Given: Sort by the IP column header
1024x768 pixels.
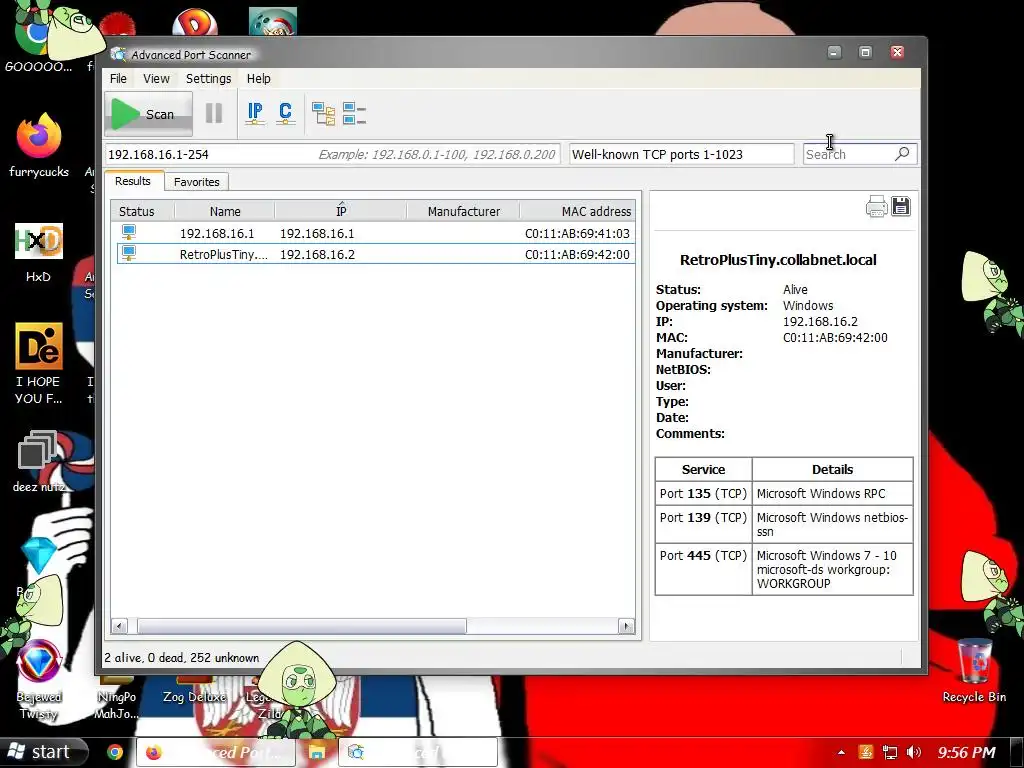Looking at the screenshot, I should click(341, 211).
